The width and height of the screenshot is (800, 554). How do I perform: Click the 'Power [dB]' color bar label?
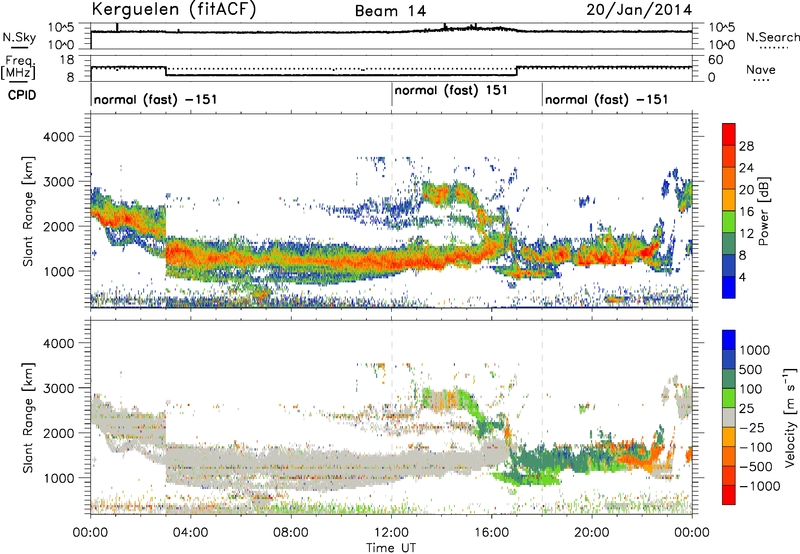pyautogui.click(x=763, y=211)
